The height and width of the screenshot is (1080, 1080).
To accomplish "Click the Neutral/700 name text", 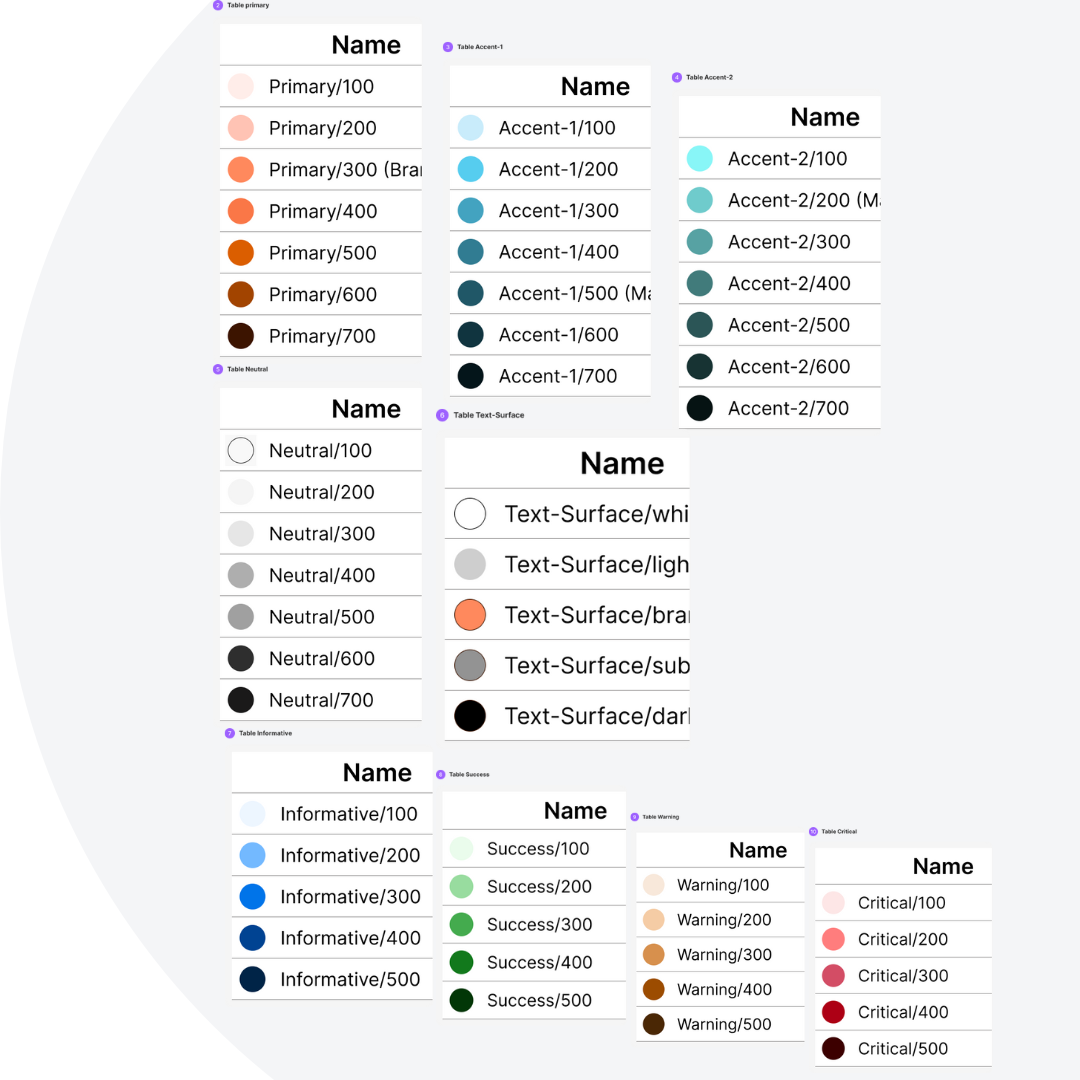I will [x=321, y=700].
